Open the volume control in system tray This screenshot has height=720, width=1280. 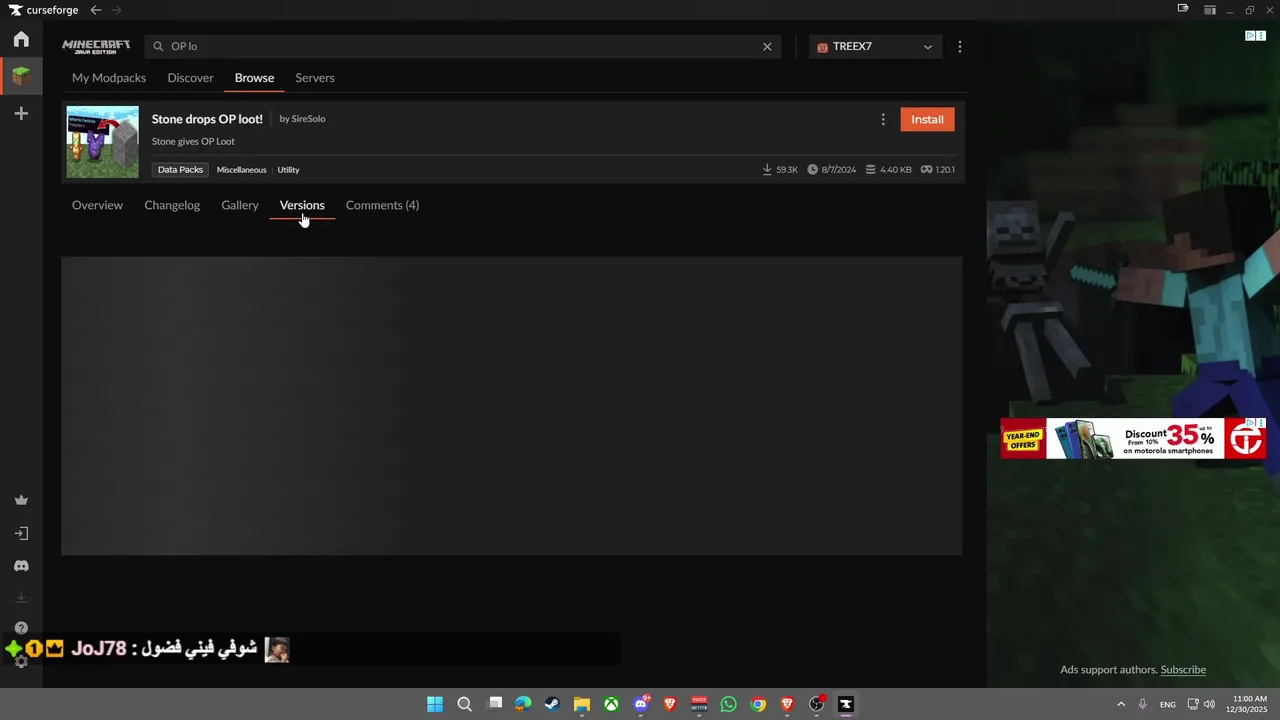pos(1209,704)
